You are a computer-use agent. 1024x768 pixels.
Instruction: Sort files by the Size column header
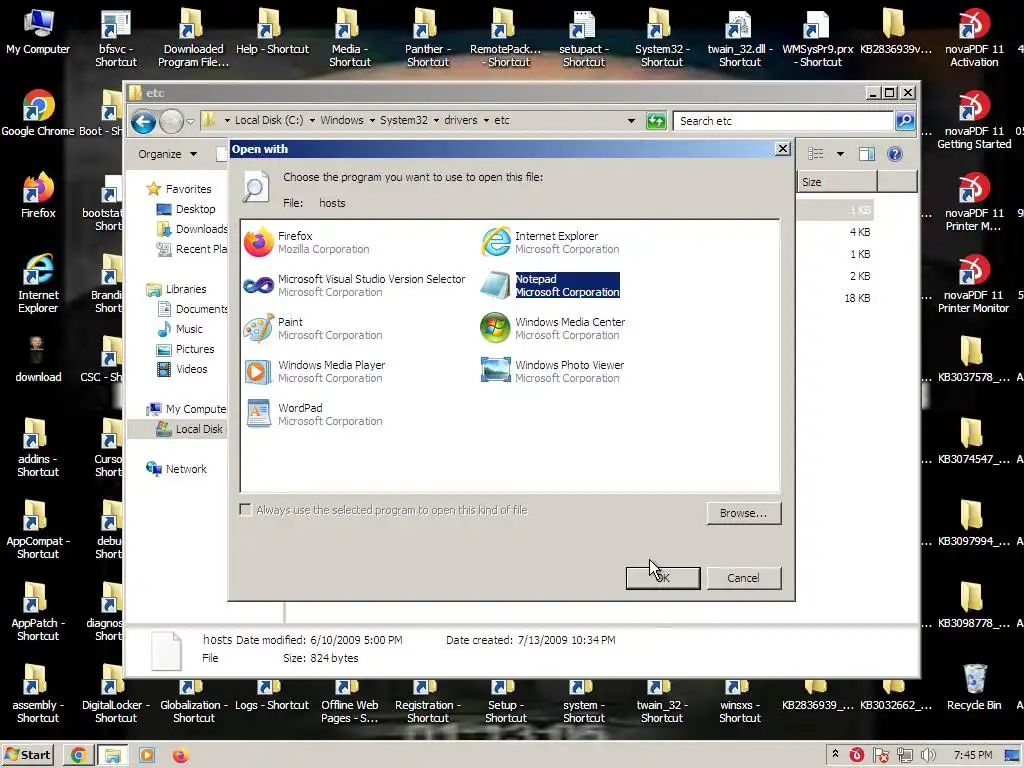pos(837,182)
